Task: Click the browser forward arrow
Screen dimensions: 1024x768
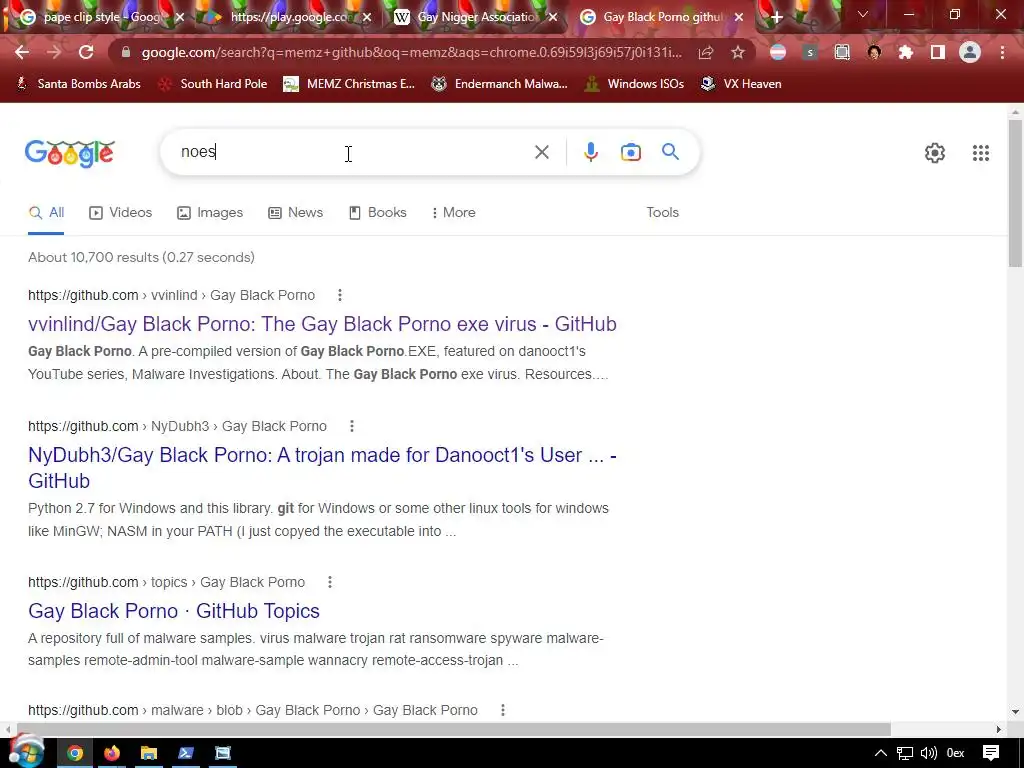Action: [x=54, y=53]
